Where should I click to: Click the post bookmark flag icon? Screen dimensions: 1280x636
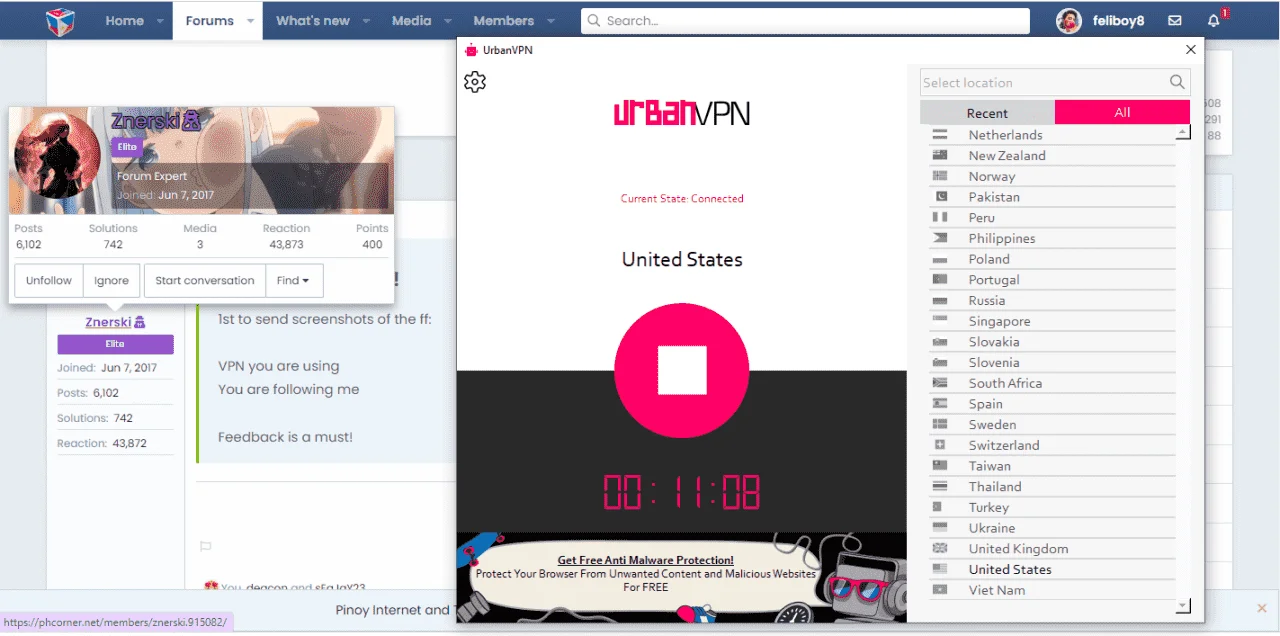coord(206,546)
